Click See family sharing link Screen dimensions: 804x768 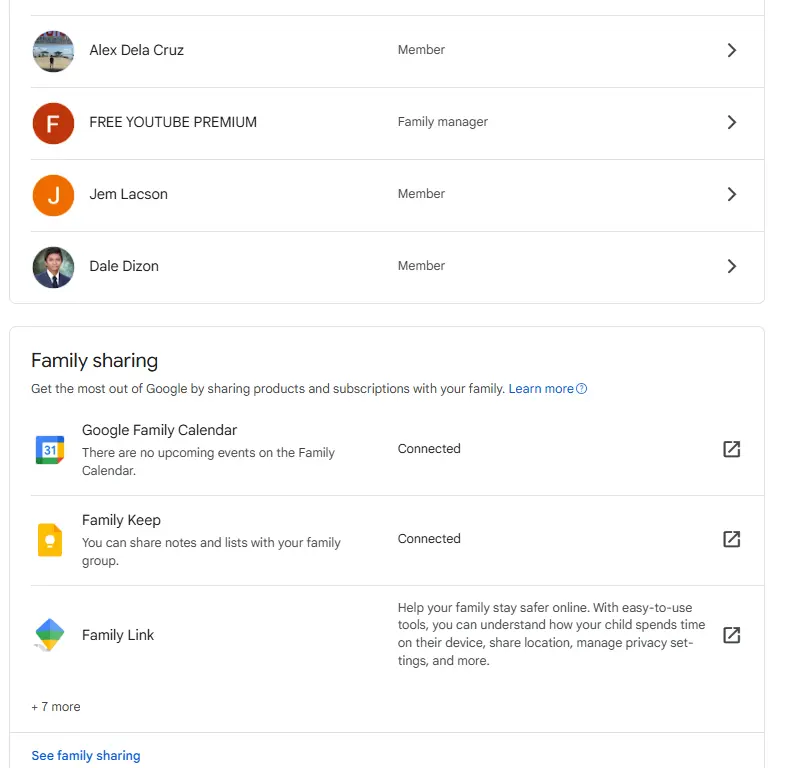(86, 756)
